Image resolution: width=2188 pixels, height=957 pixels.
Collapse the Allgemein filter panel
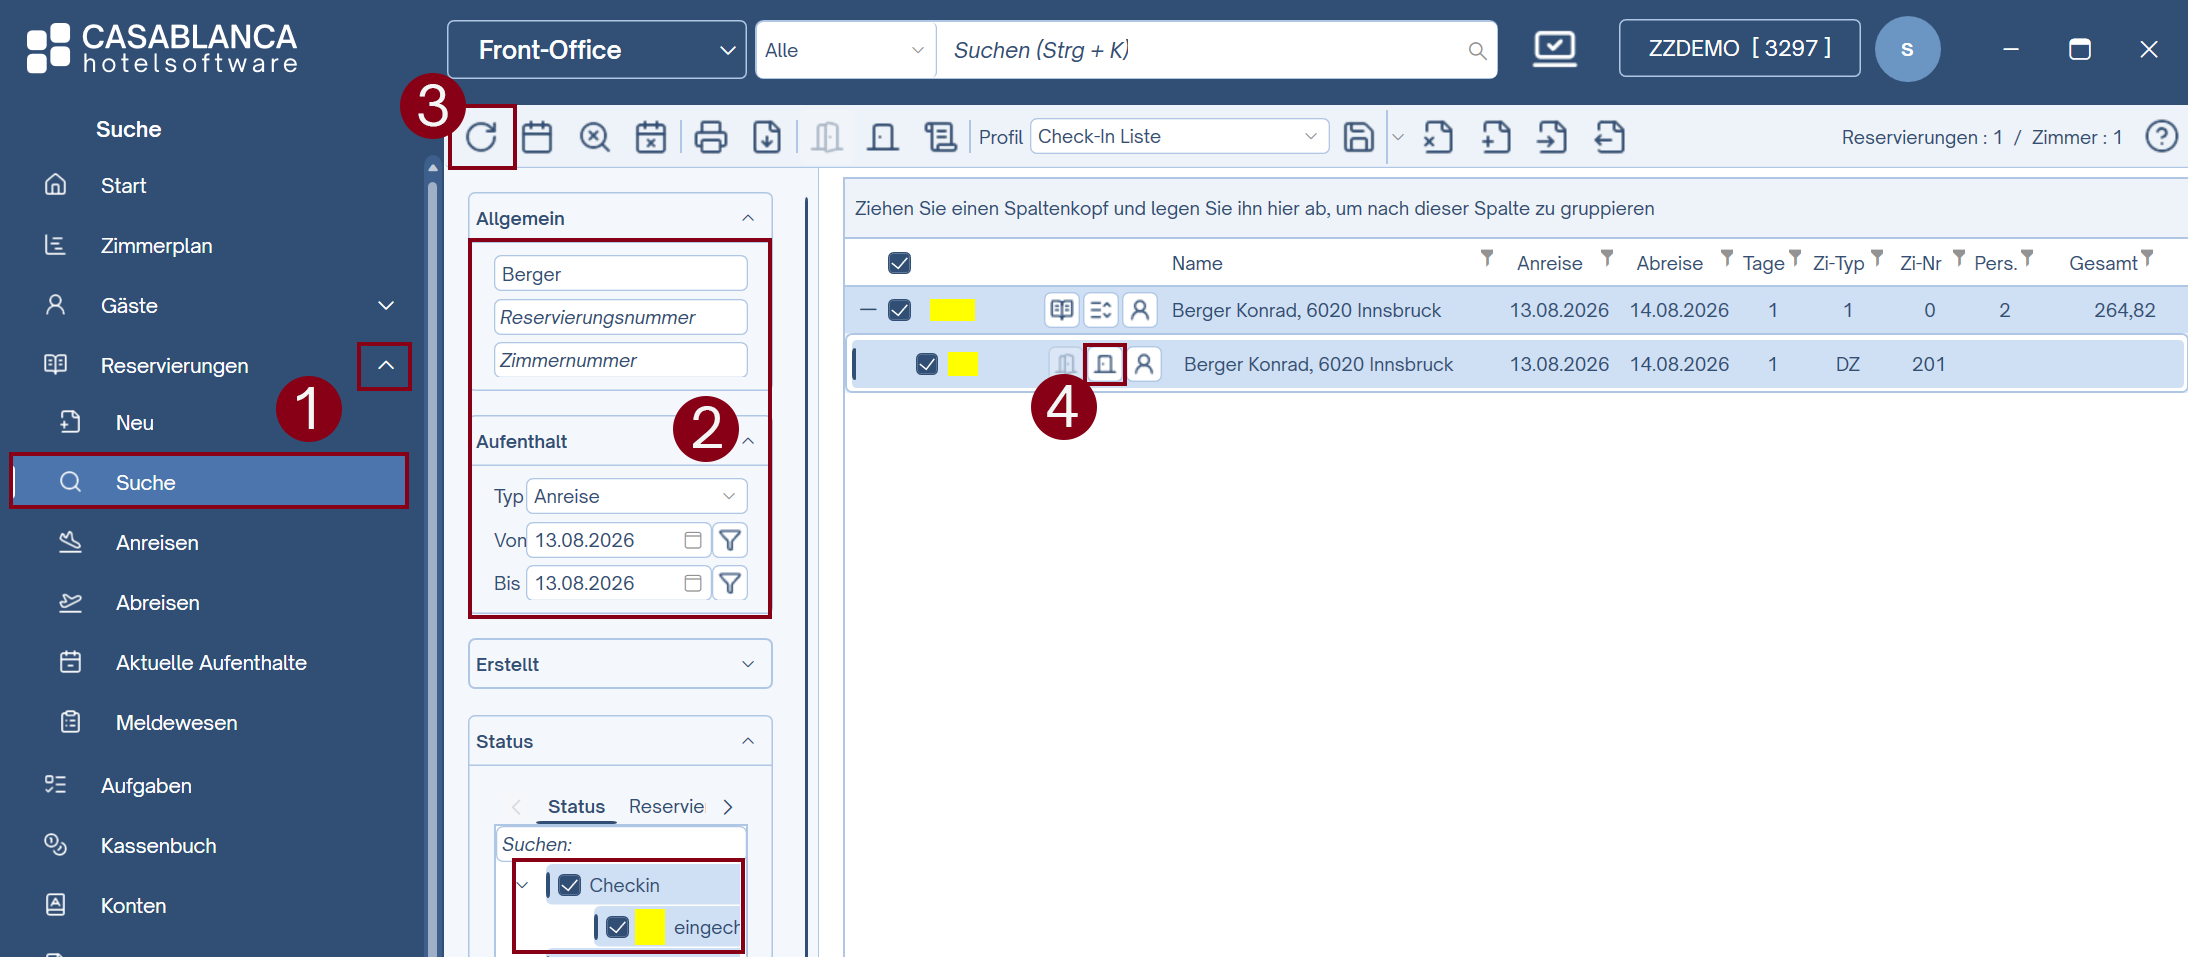[x=748, y=218]
